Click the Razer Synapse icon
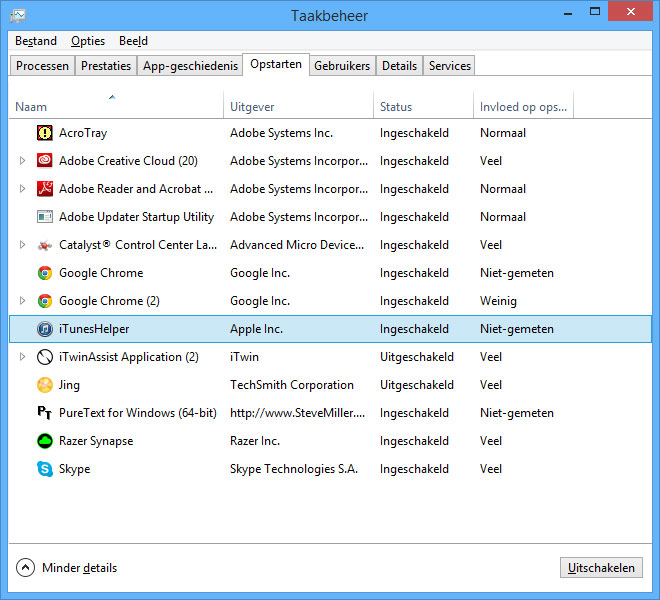This screenshot has height=600, width=660. [45, 441]
